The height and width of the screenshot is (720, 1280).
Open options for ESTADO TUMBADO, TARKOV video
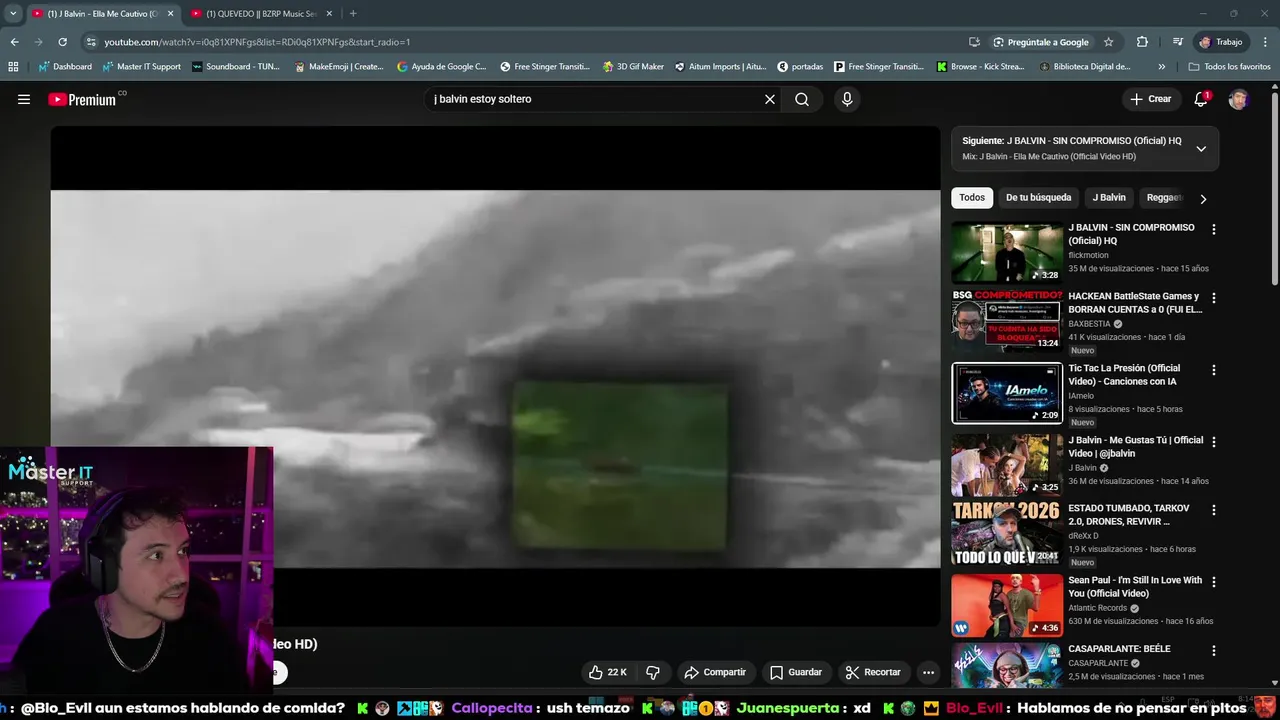(x=1214, y=510)
